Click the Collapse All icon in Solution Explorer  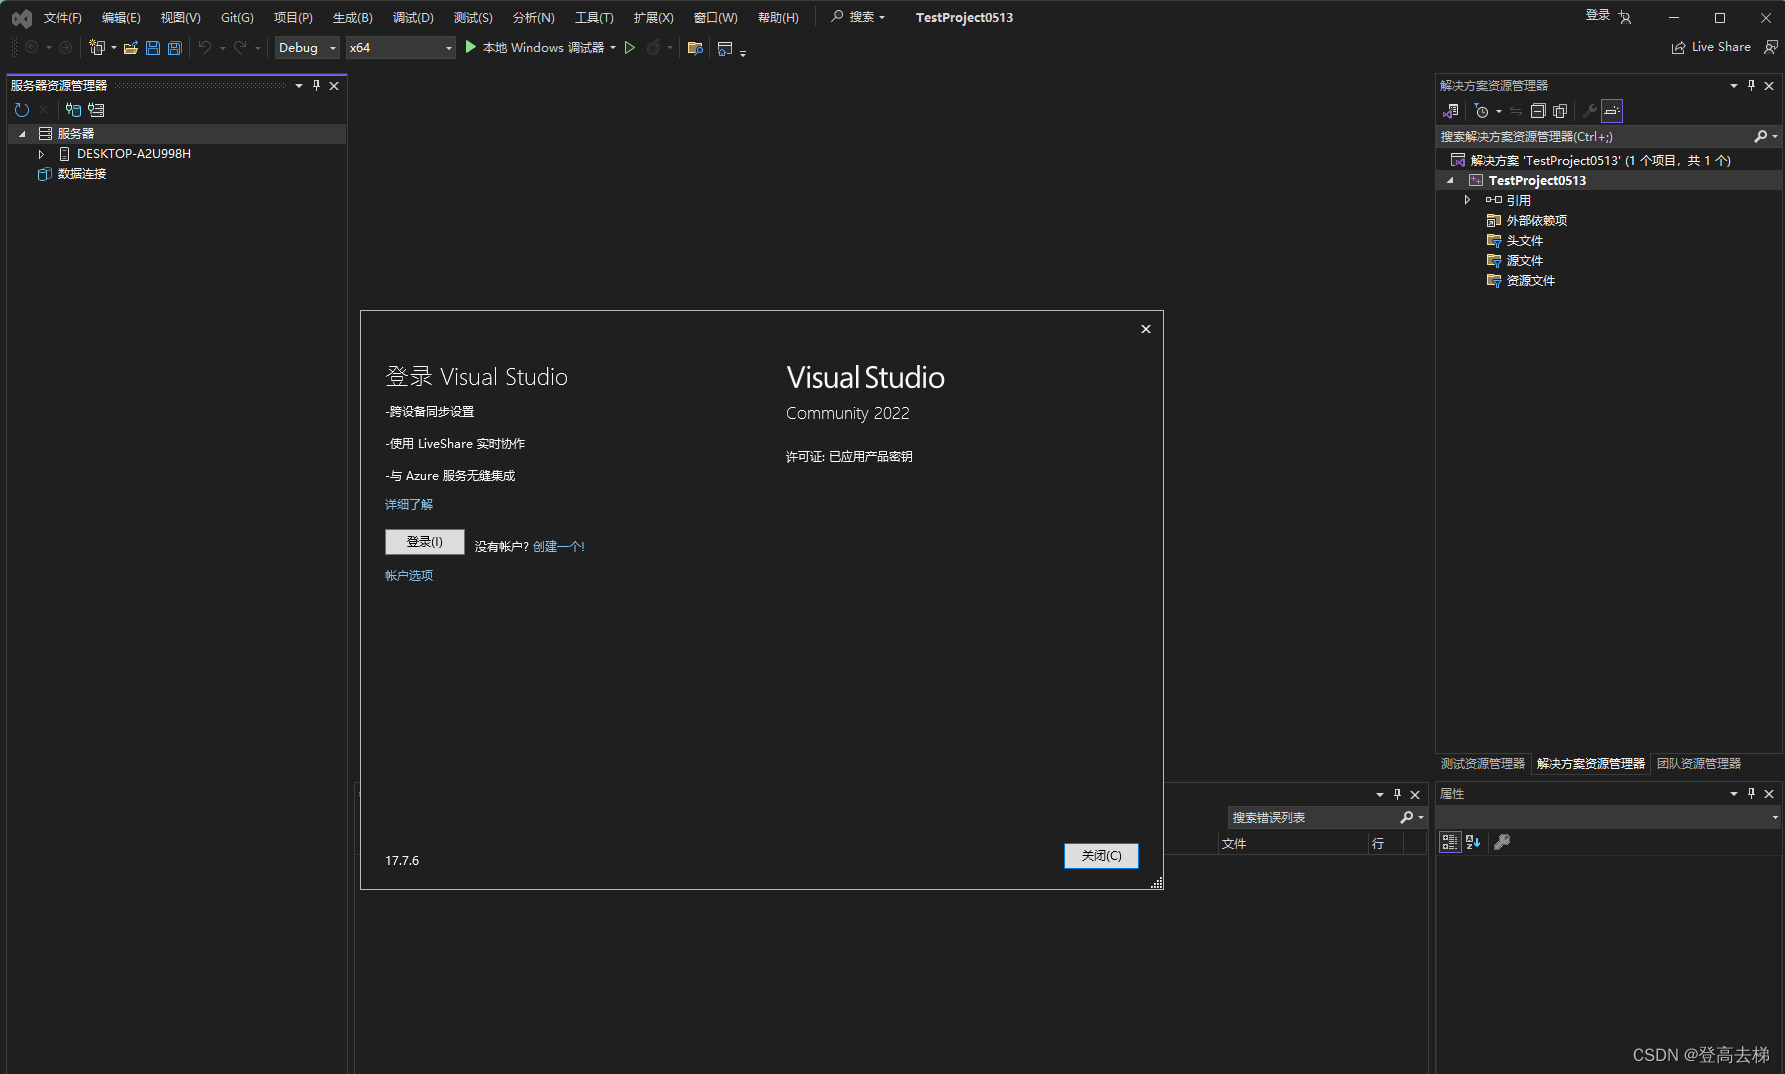pos(1538,111)
